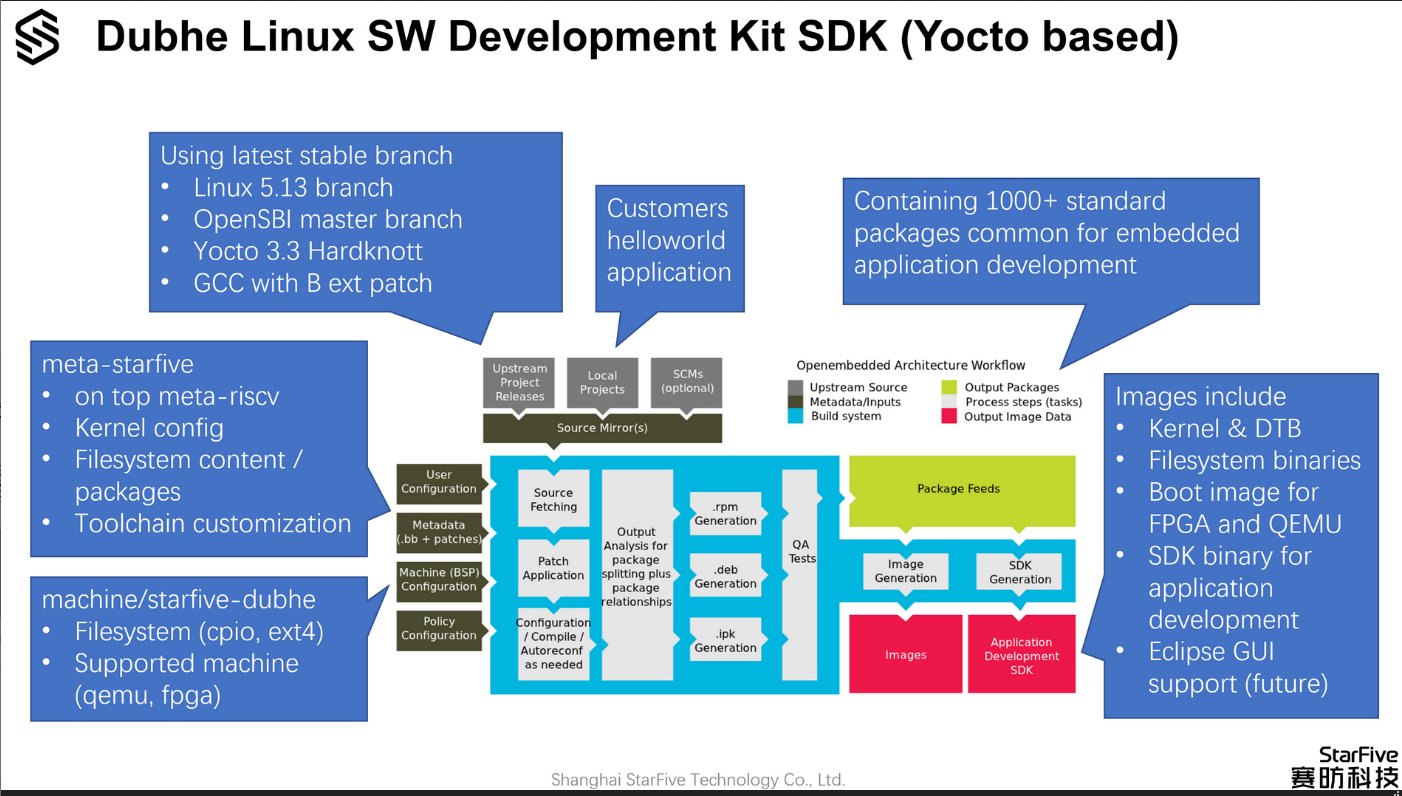
Task: Select the .ipk Generation box
Action: pos(726,641)
